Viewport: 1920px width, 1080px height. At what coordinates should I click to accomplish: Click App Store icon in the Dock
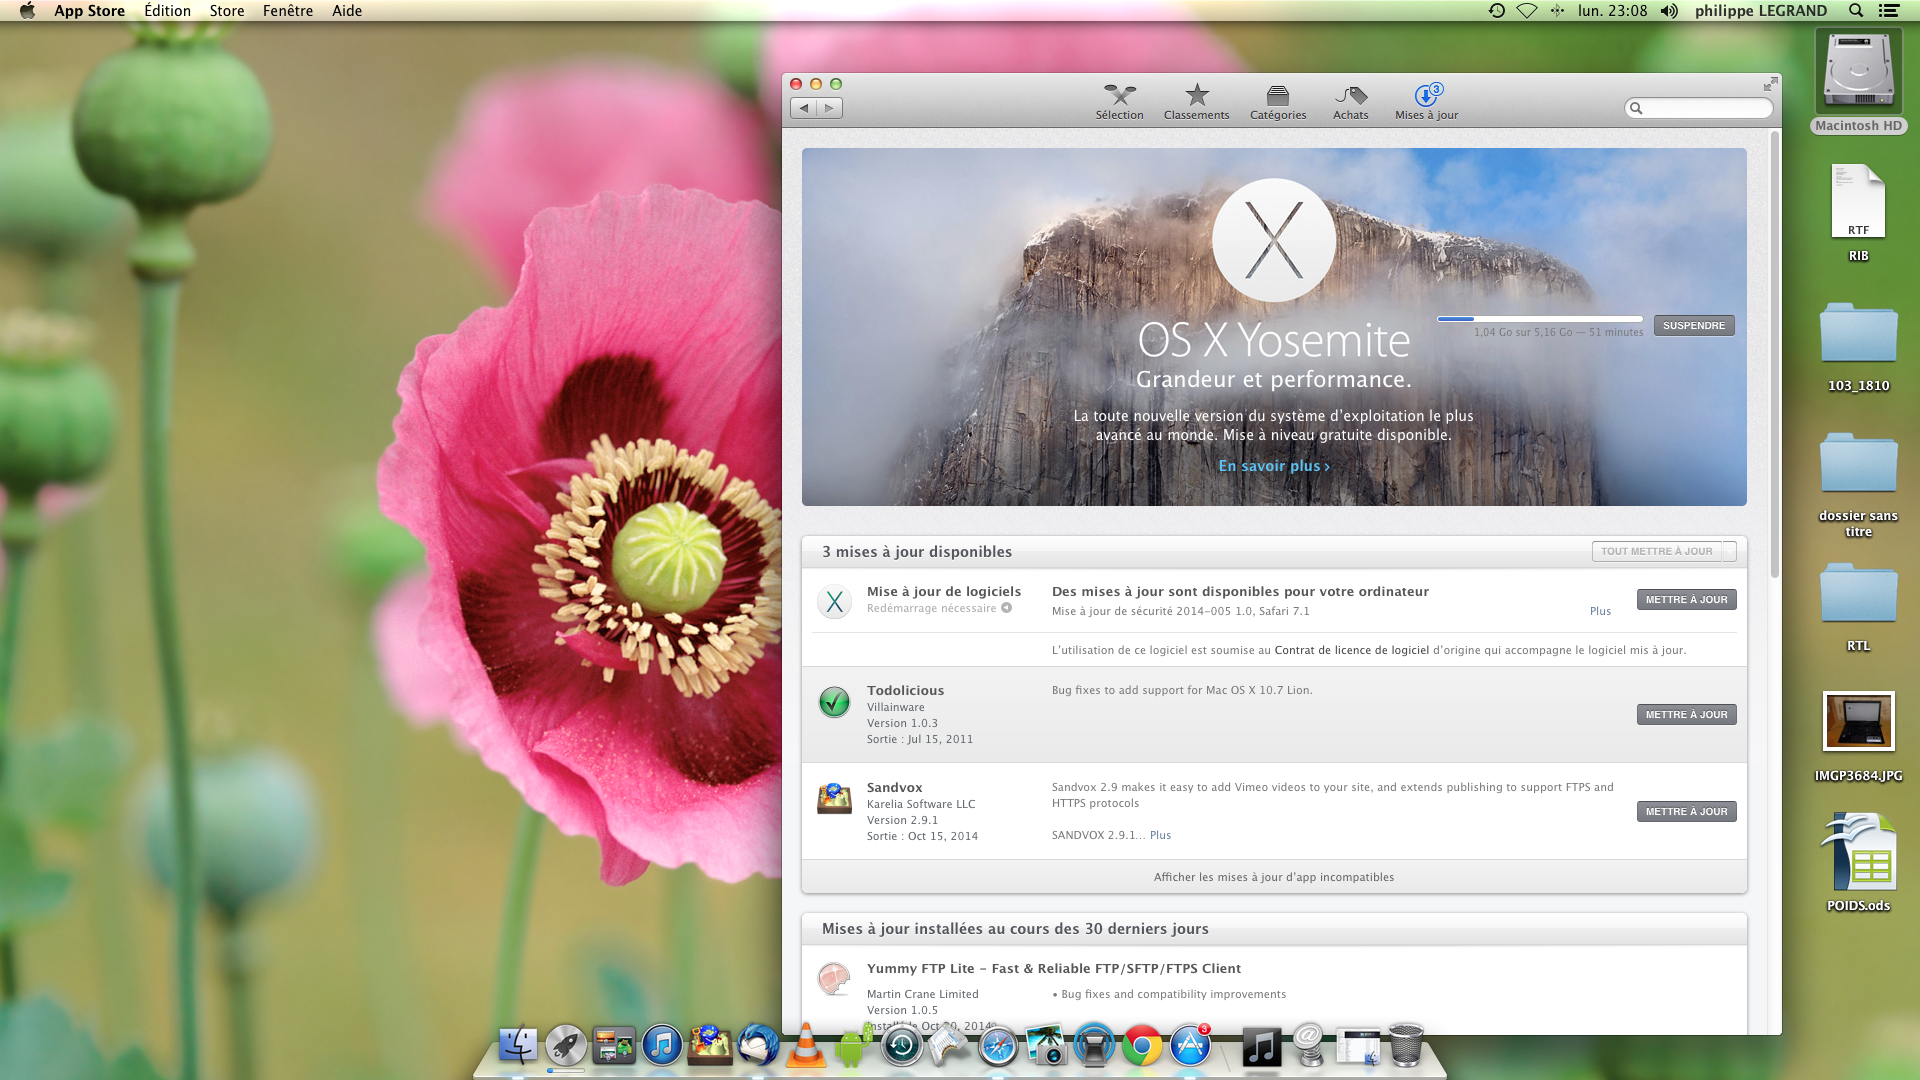[x=1190, y=1046]
